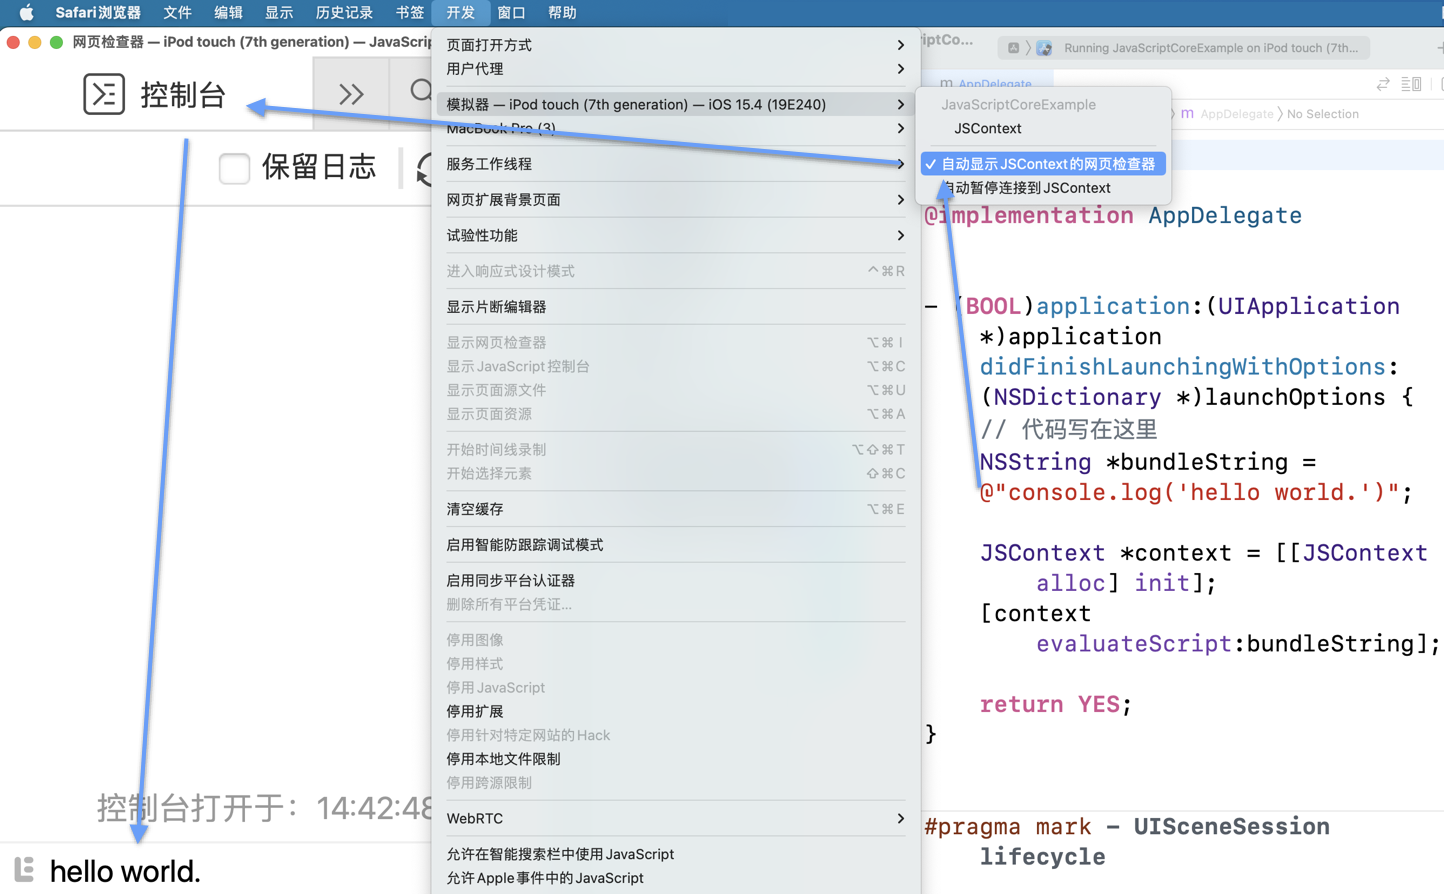Image resolution: width=1444 pixels, height=894 pixels.
Task: Click the console tab icon in Web Inspector
Action: [x=104, y=94]
